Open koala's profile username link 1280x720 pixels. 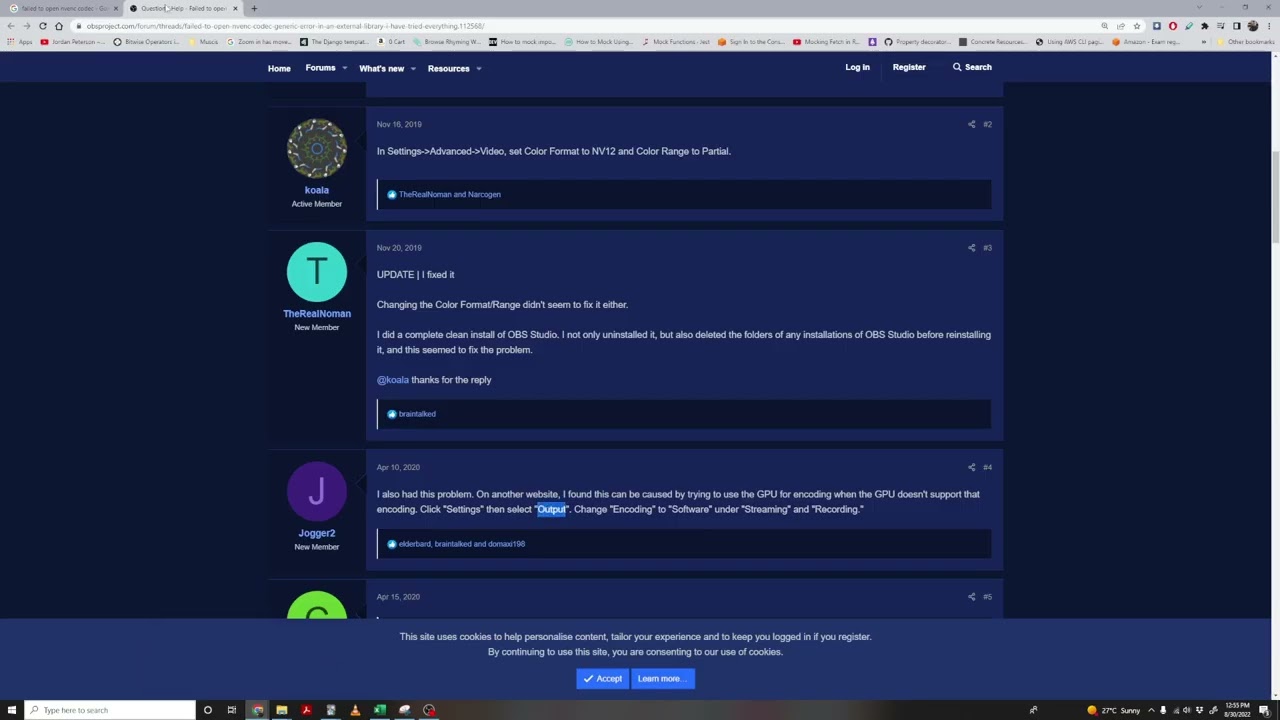316,190
